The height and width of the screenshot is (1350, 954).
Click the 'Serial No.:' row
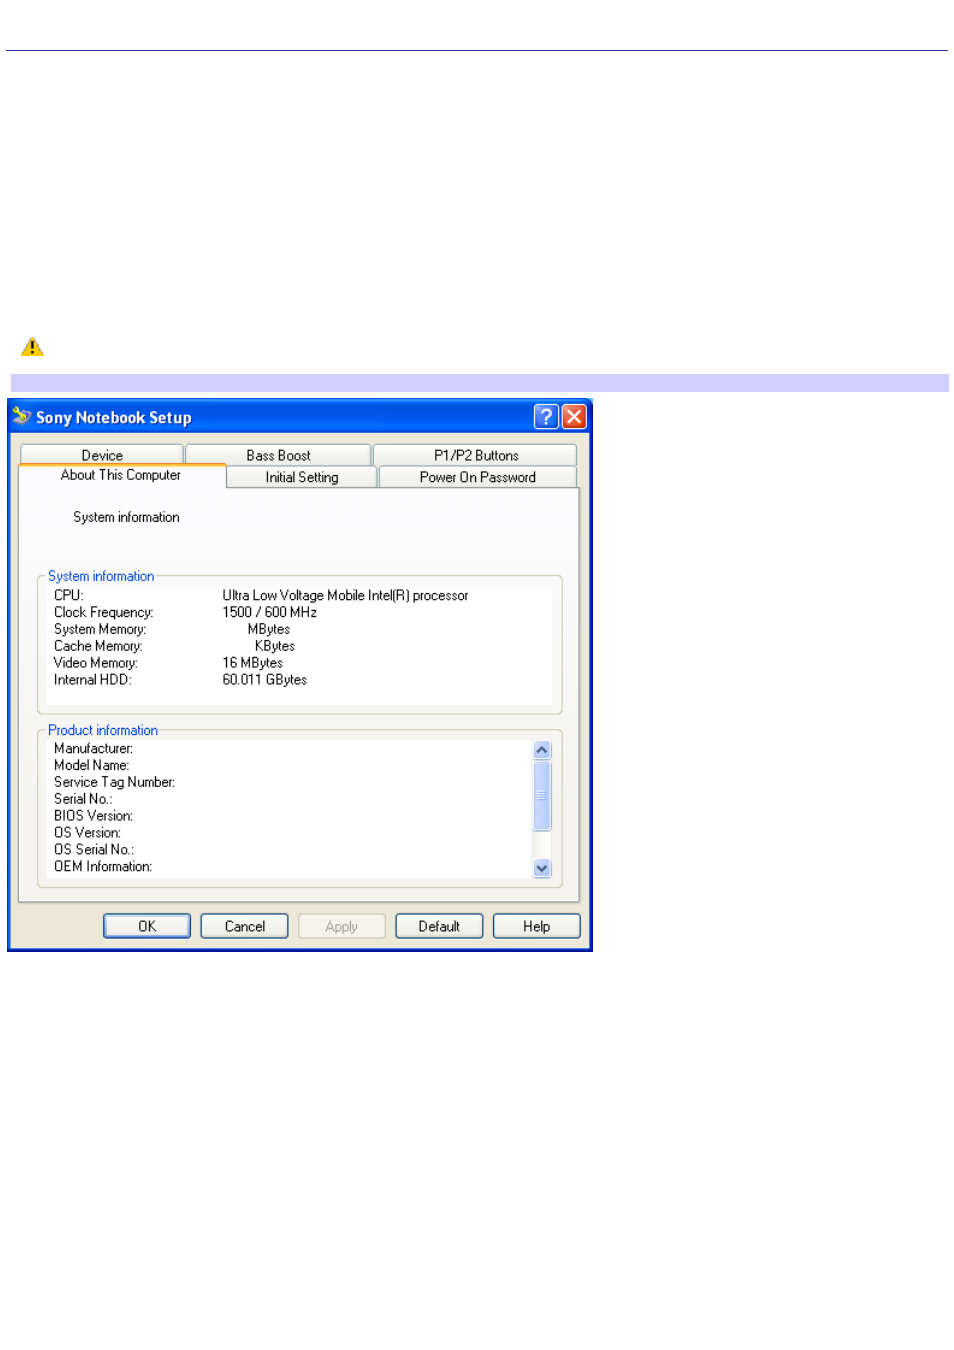[x=83, y=799]
